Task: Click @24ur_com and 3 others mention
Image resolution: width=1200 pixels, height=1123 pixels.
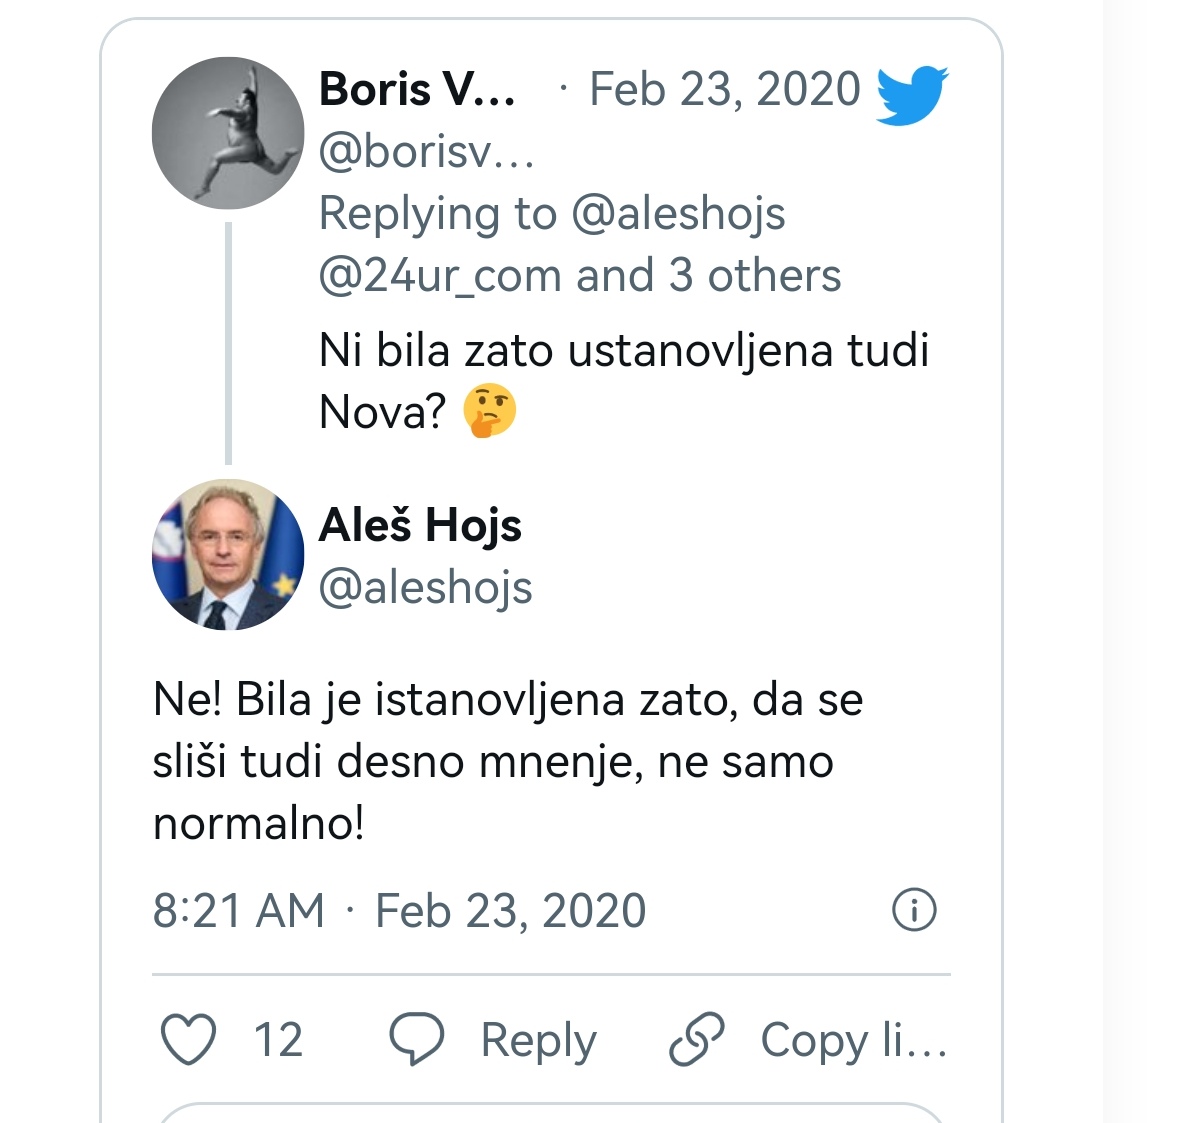Action: click(x=580, y=275)
